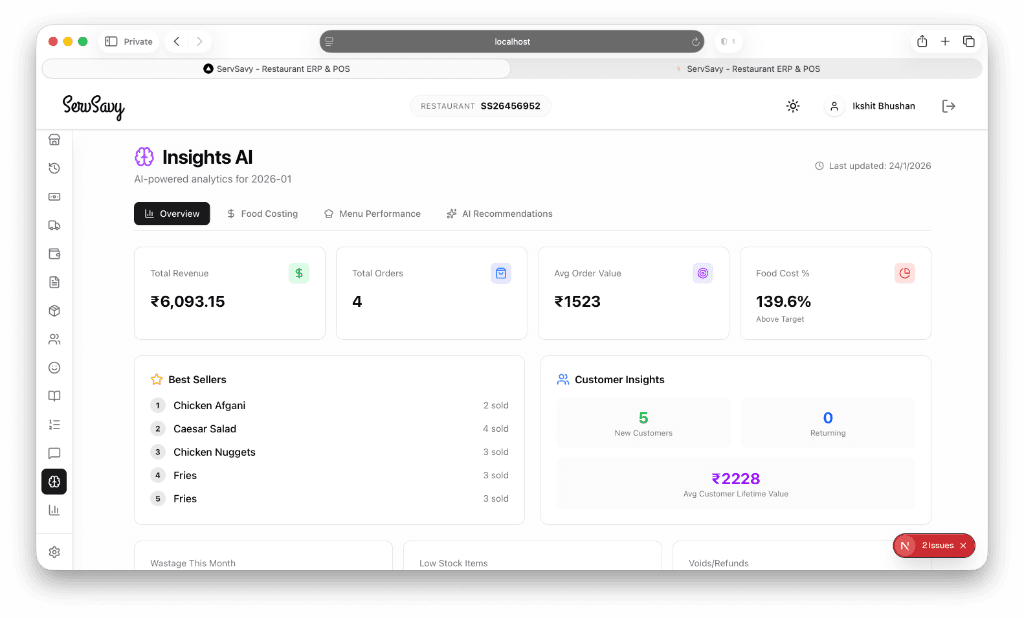Select the AI Recommendations tab
This screenshot has height=618, width=1024.
(500, 213)
